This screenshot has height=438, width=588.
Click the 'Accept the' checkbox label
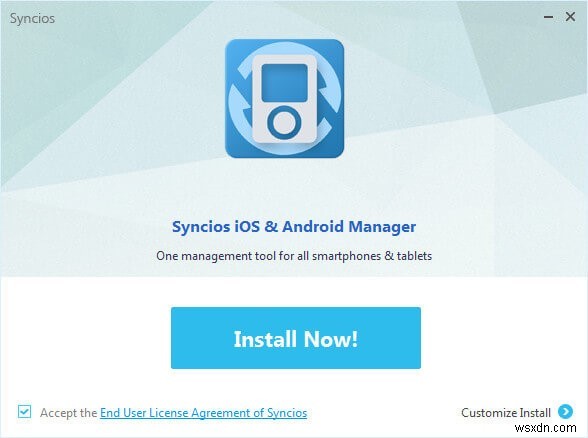(x=69, y=413)
